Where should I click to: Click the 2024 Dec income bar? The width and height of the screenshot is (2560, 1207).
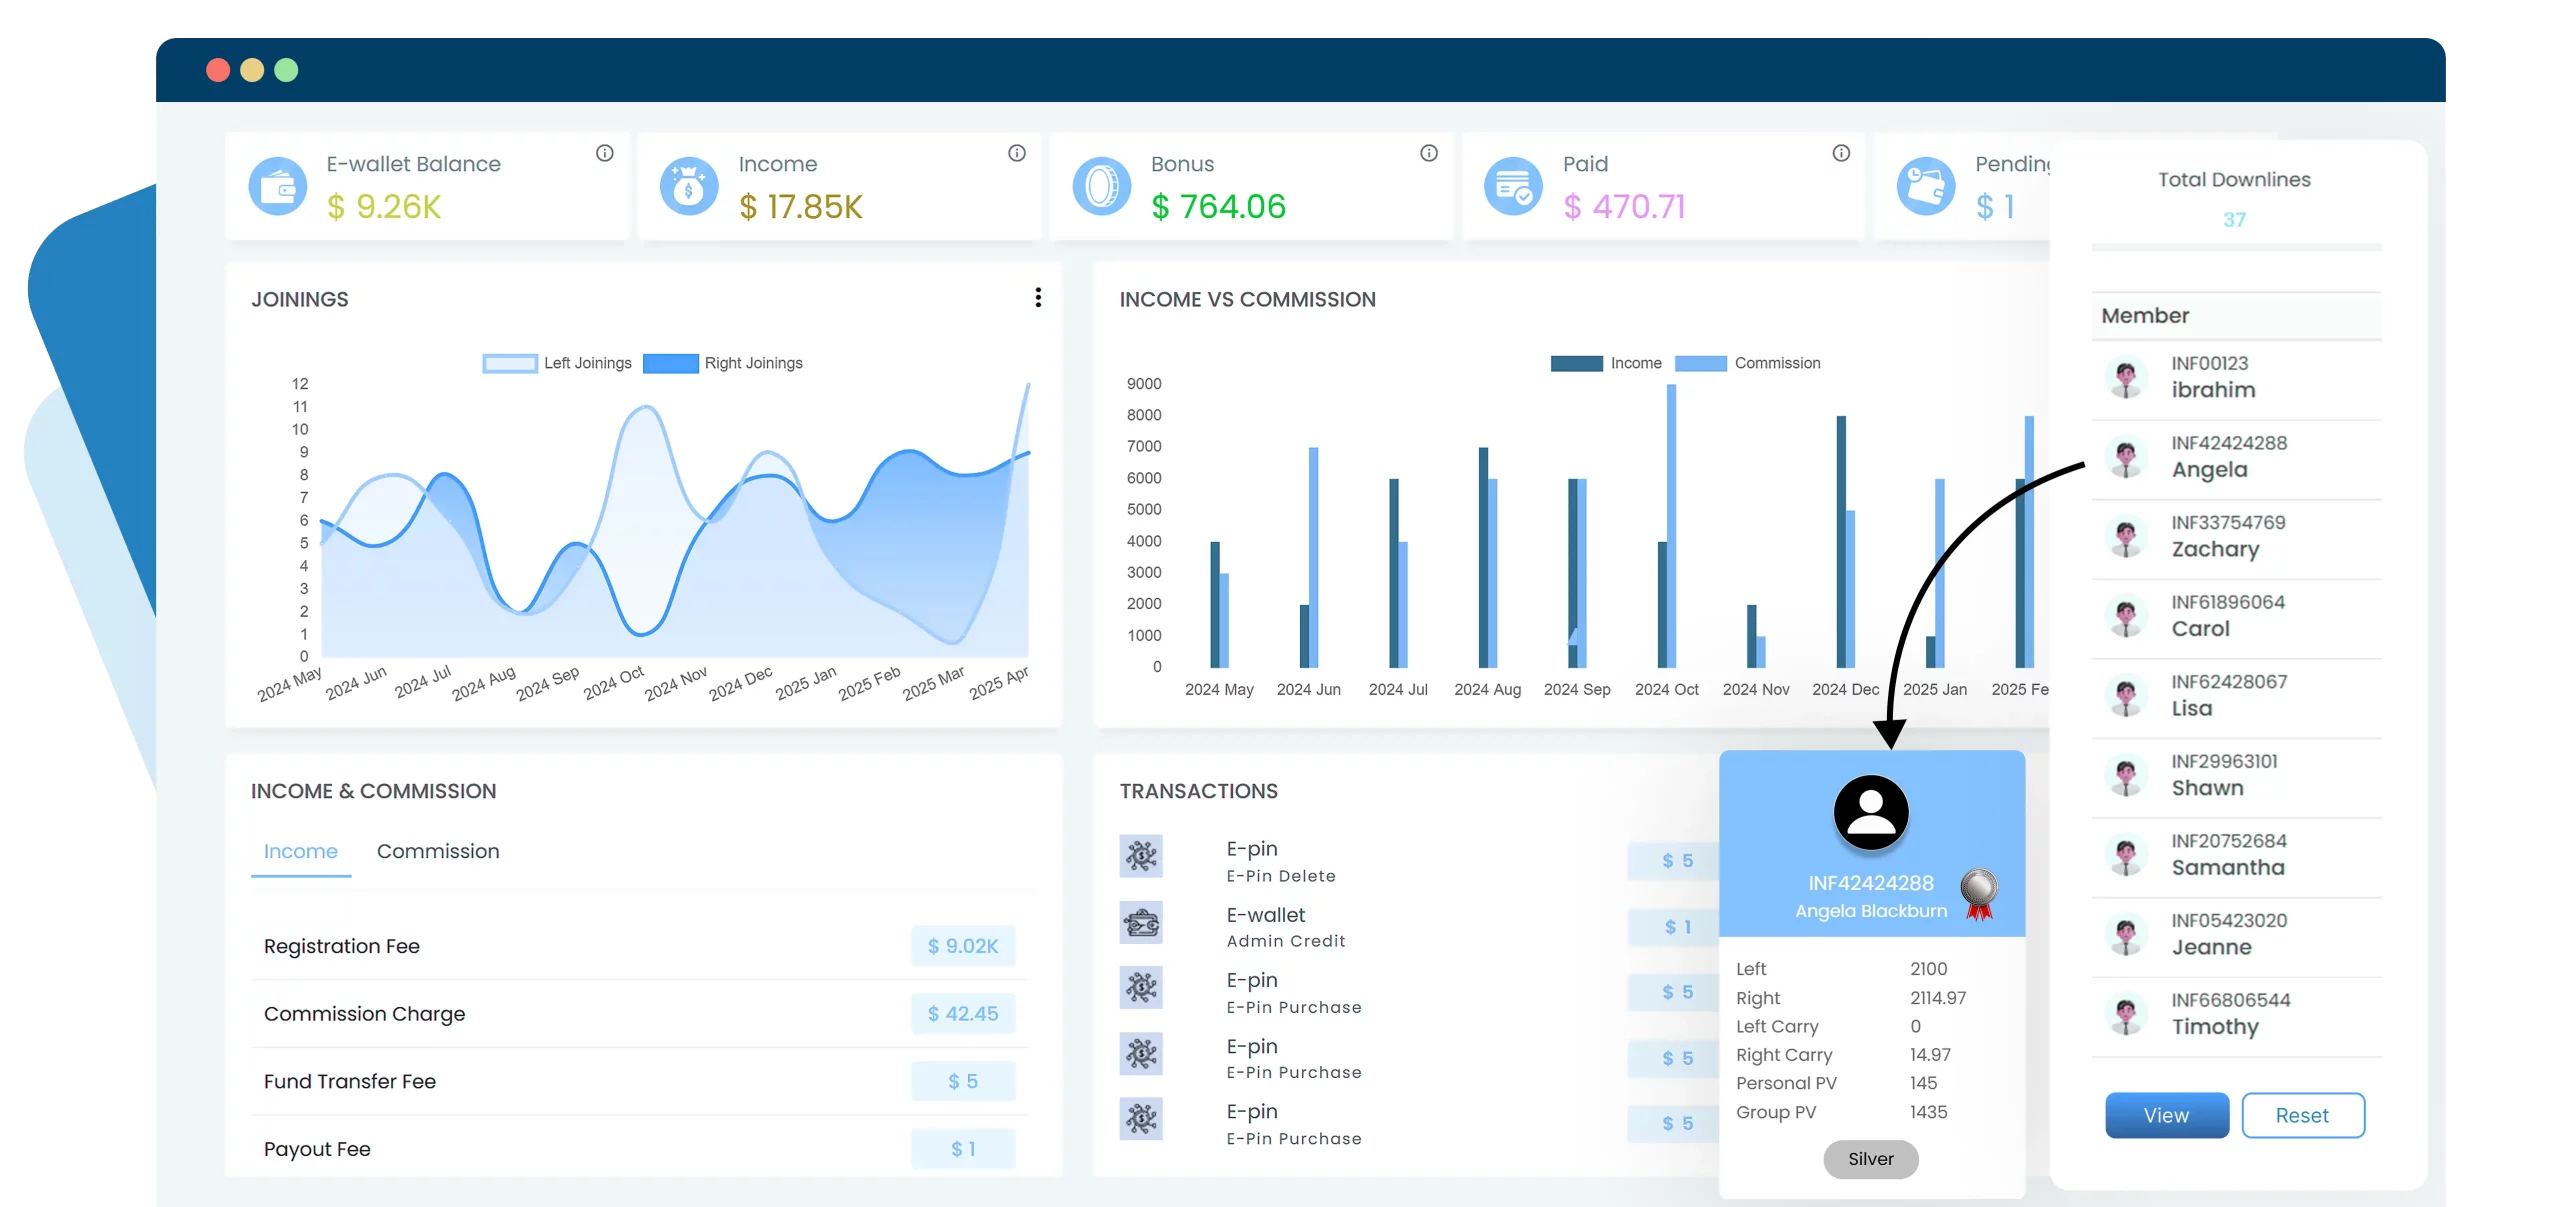click(1841, 541)
